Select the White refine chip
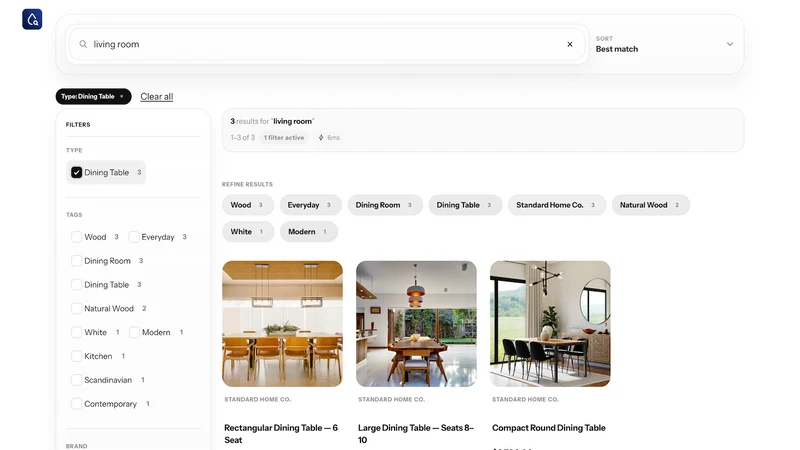 (x=247, y=232)
